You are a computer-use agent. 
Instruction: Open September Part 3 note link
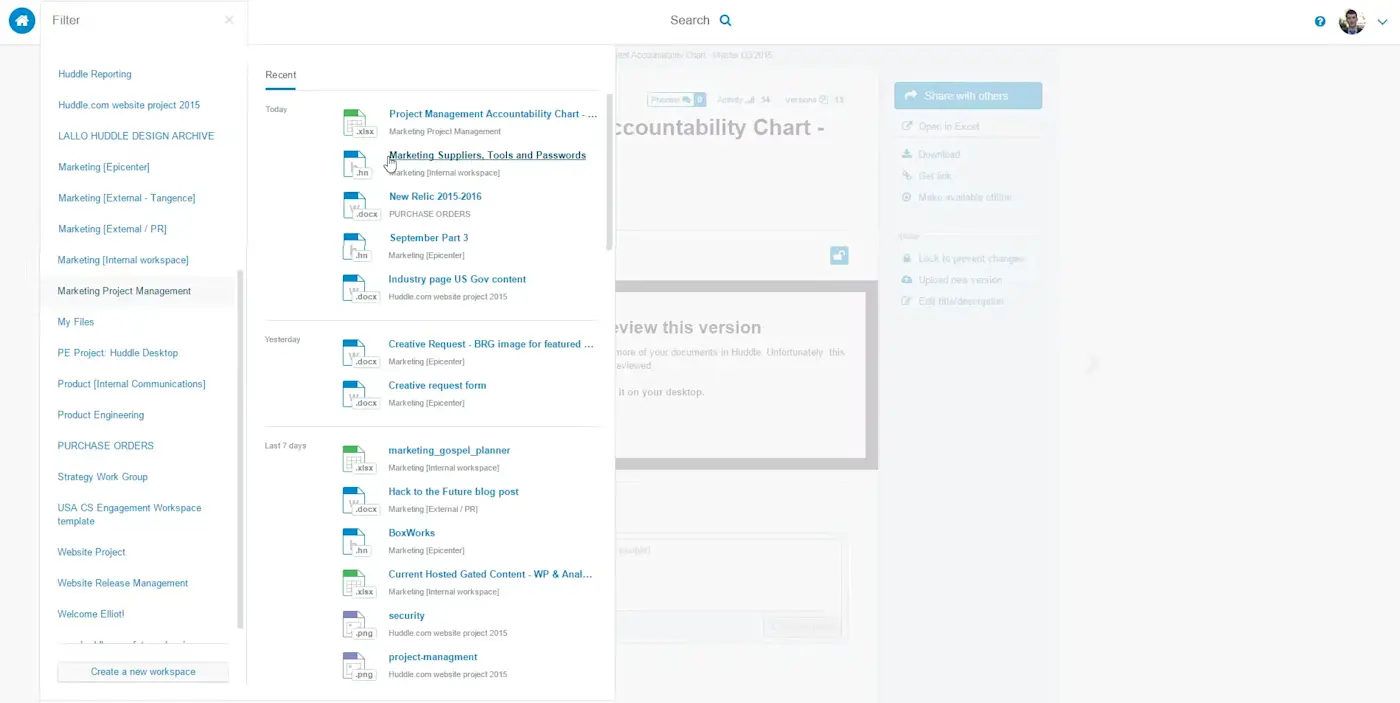tap(429, 238)
